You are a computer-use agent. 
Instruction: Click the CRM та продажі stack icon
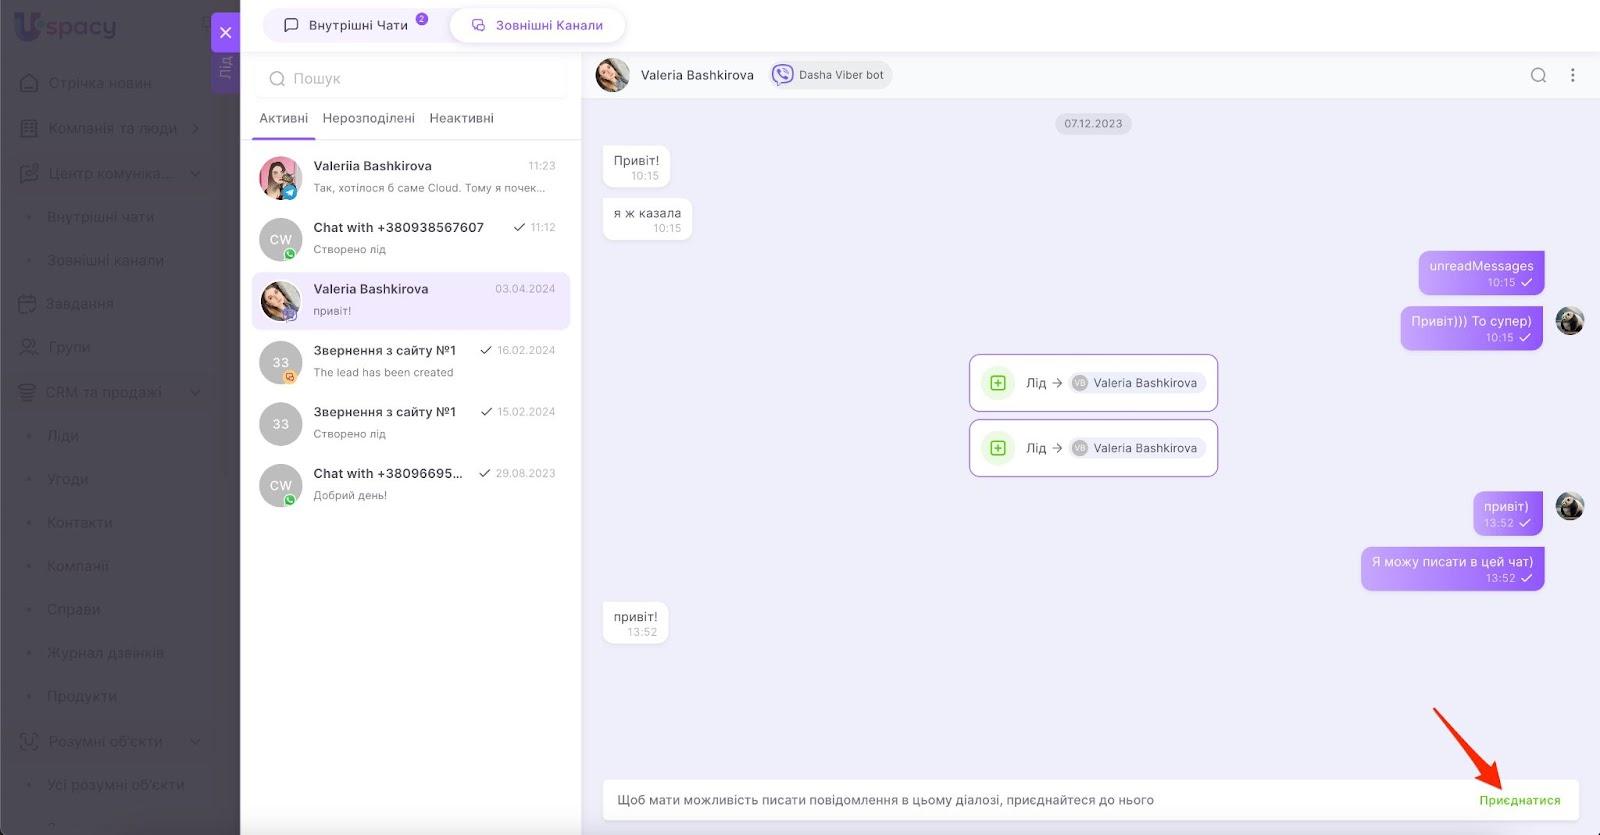[x=28, y=392]
